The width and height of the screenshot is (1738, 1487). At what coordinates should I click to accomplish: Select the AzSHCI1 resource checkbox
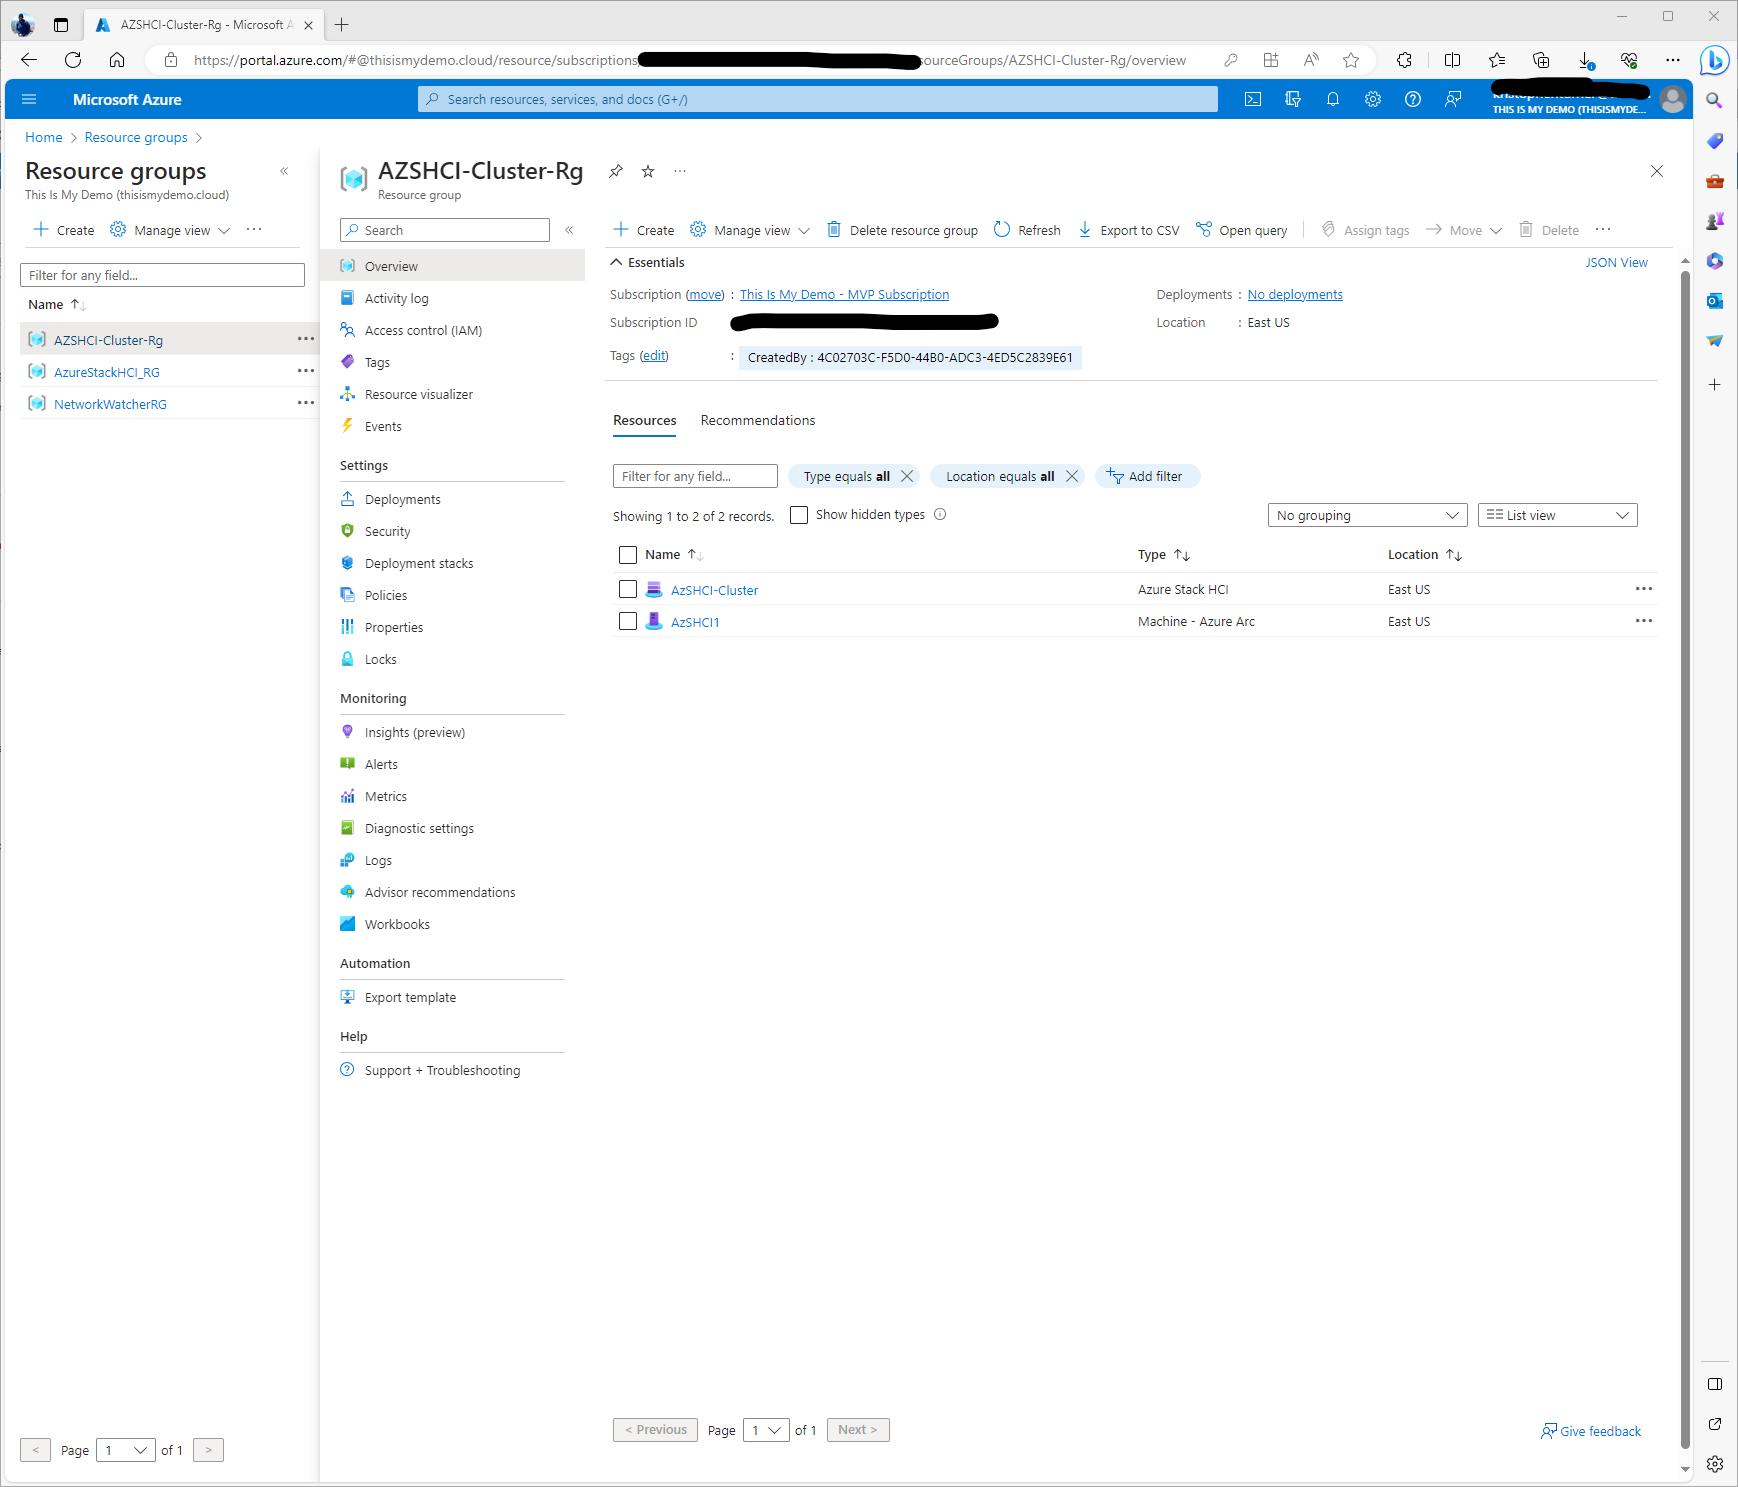(628, 621)
